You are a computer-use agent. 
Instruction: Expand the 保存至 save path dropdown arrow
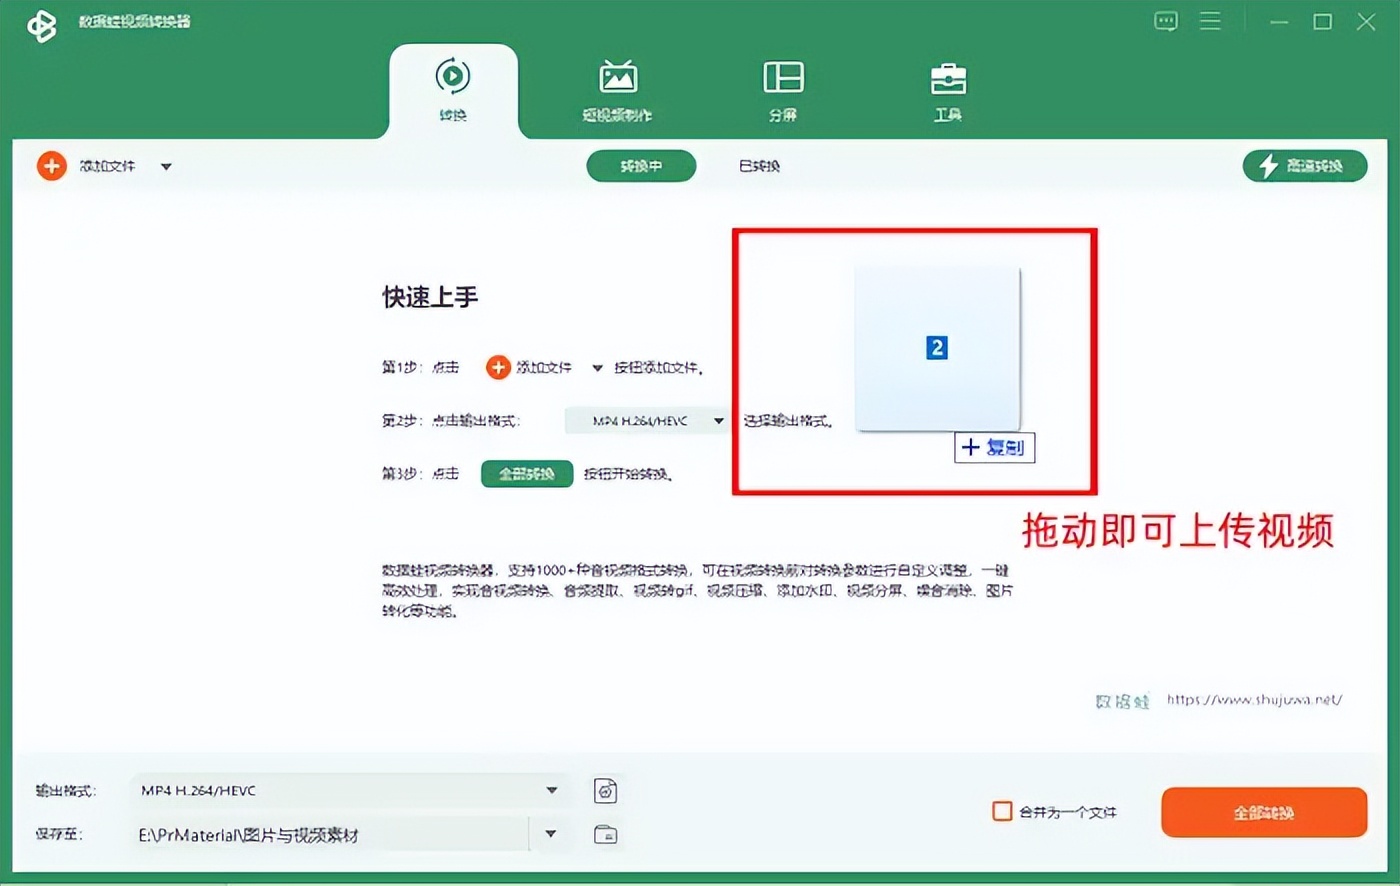coord(550,834)
